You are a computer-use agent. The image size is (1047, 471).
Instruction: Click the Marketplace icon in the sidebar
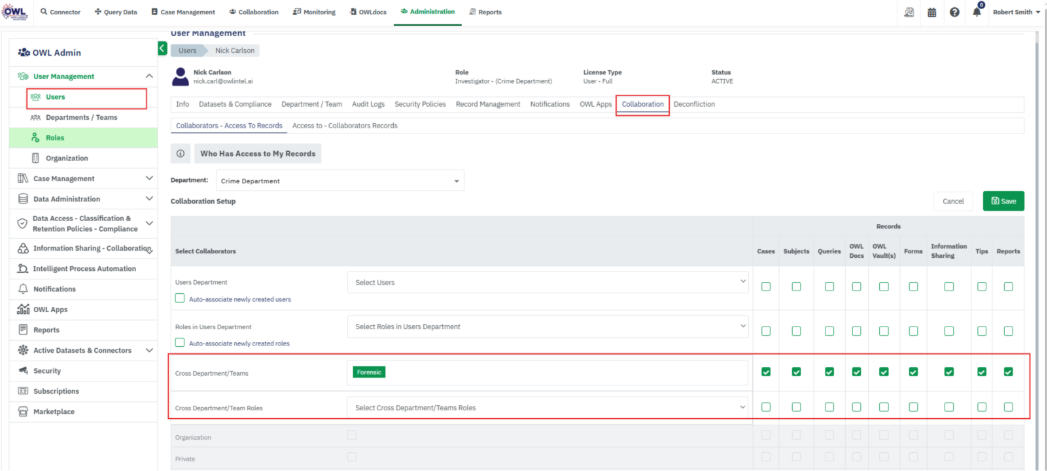click(23, 411)
